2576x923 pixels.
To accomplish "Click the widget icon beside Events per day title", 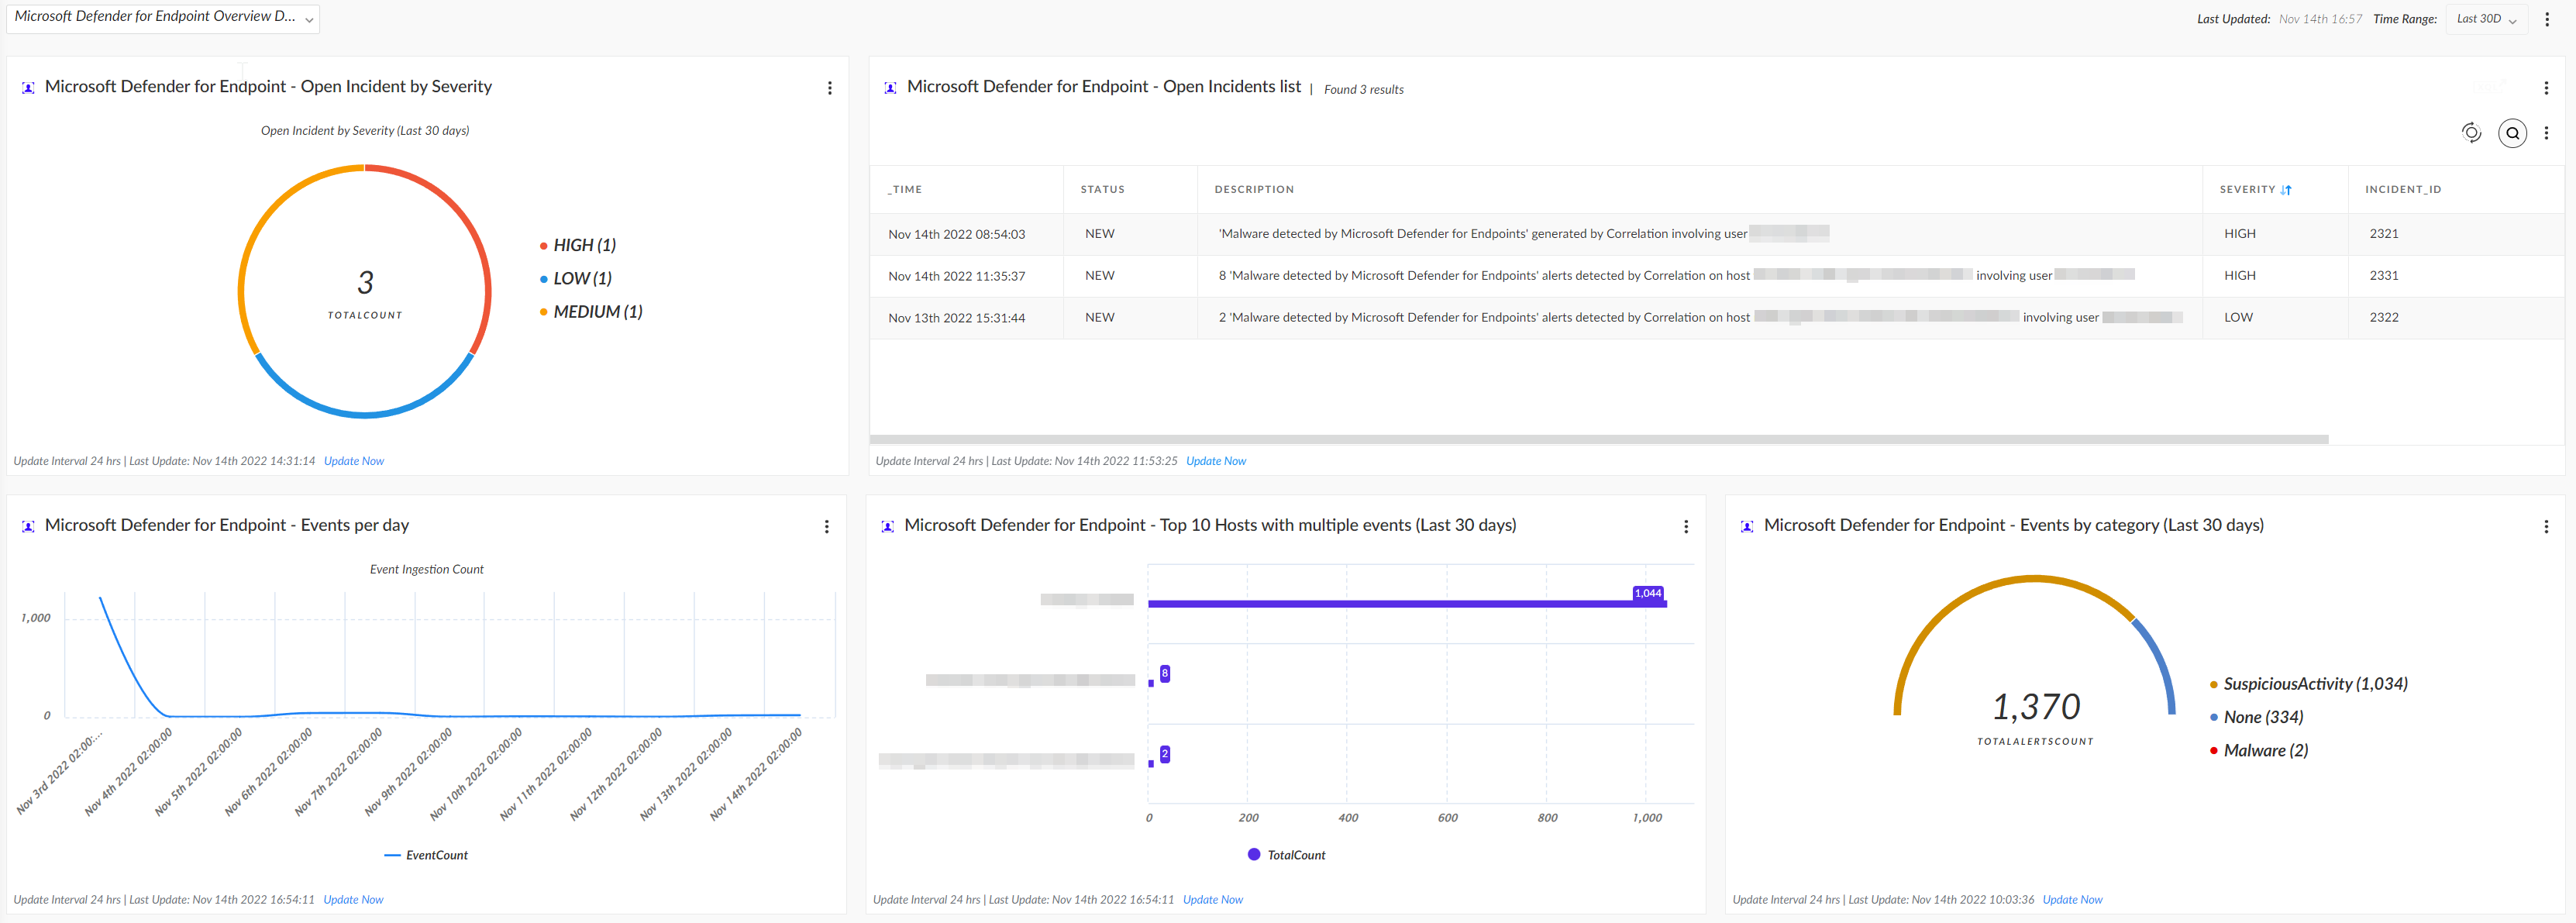I will (28, 527).
